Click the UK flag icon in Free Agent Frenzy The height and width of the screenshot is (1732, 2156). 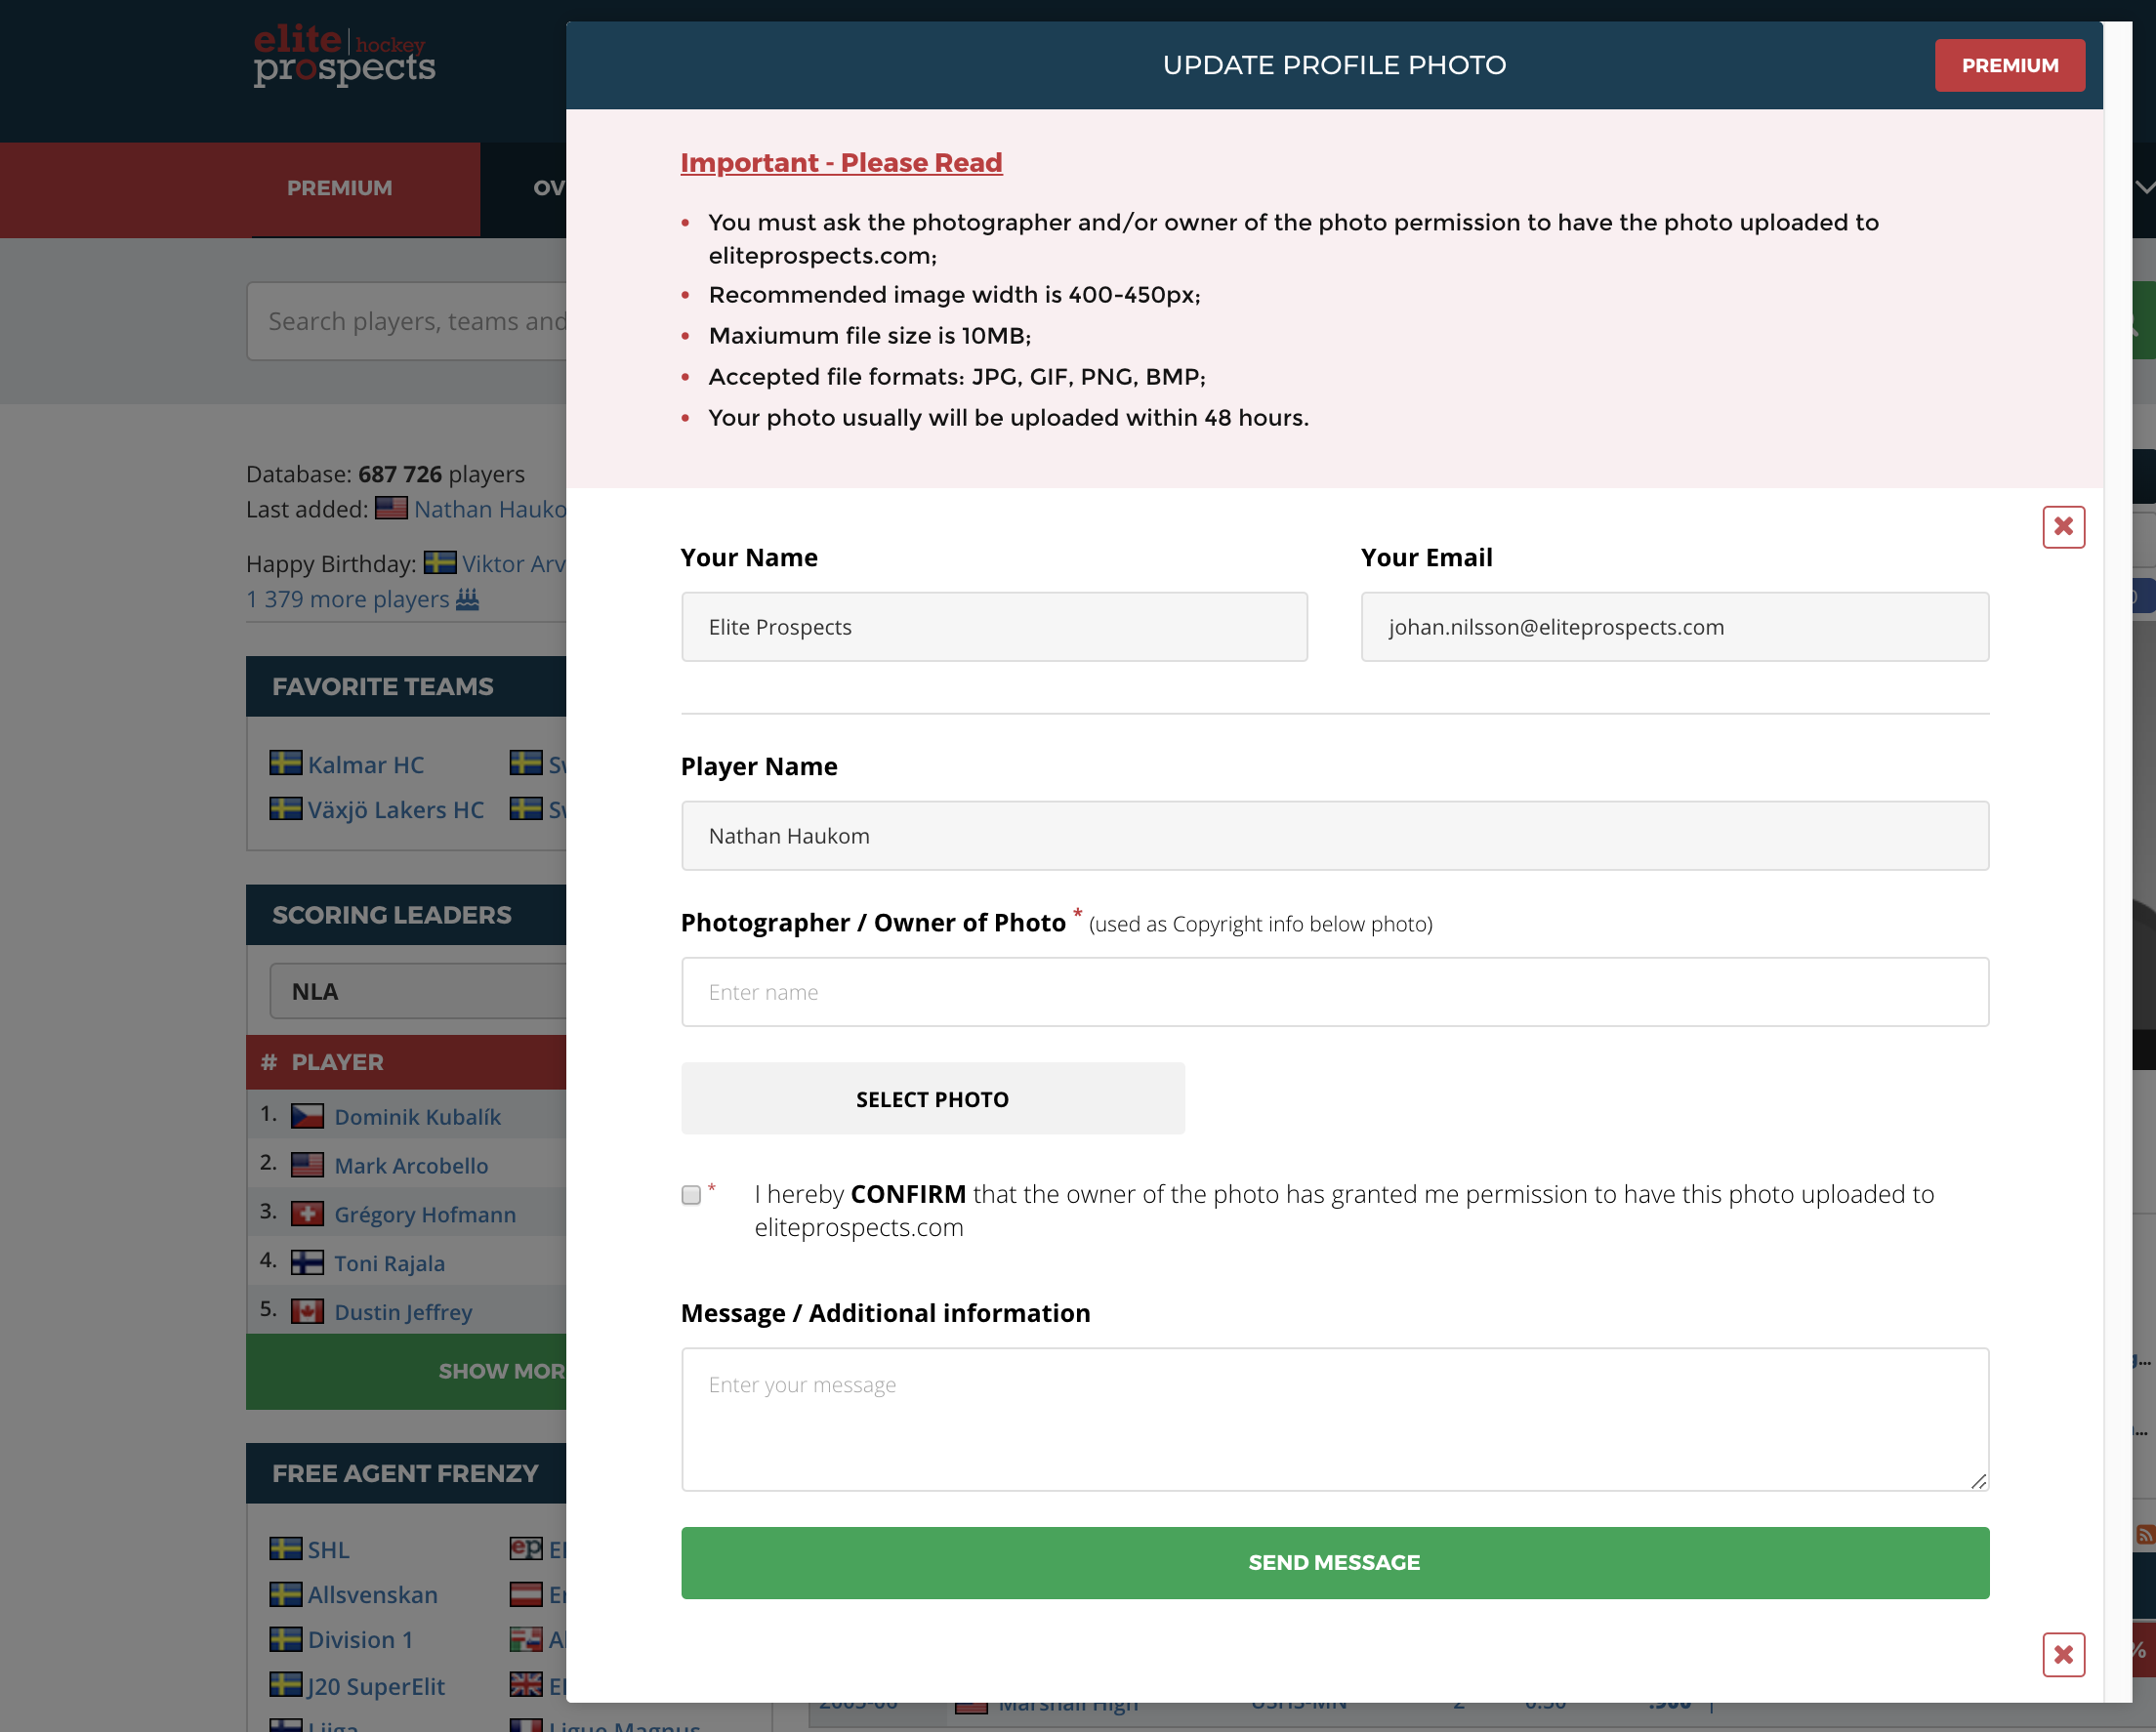coord(526,1685)
